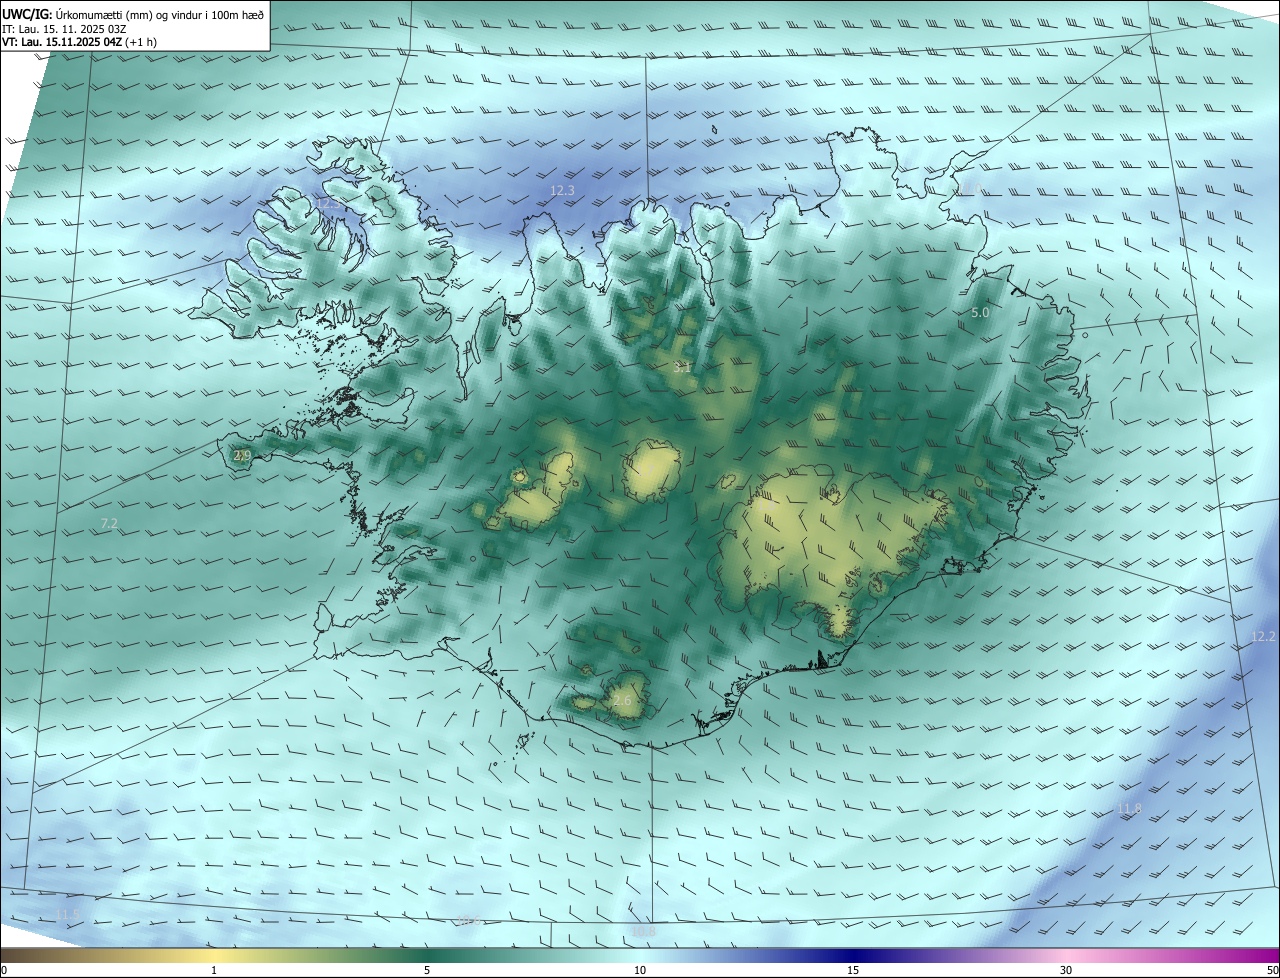Pick the dark green color near 5 on colorbar
The height and width of the screenshot is (978, 1280).
(427, 955)
